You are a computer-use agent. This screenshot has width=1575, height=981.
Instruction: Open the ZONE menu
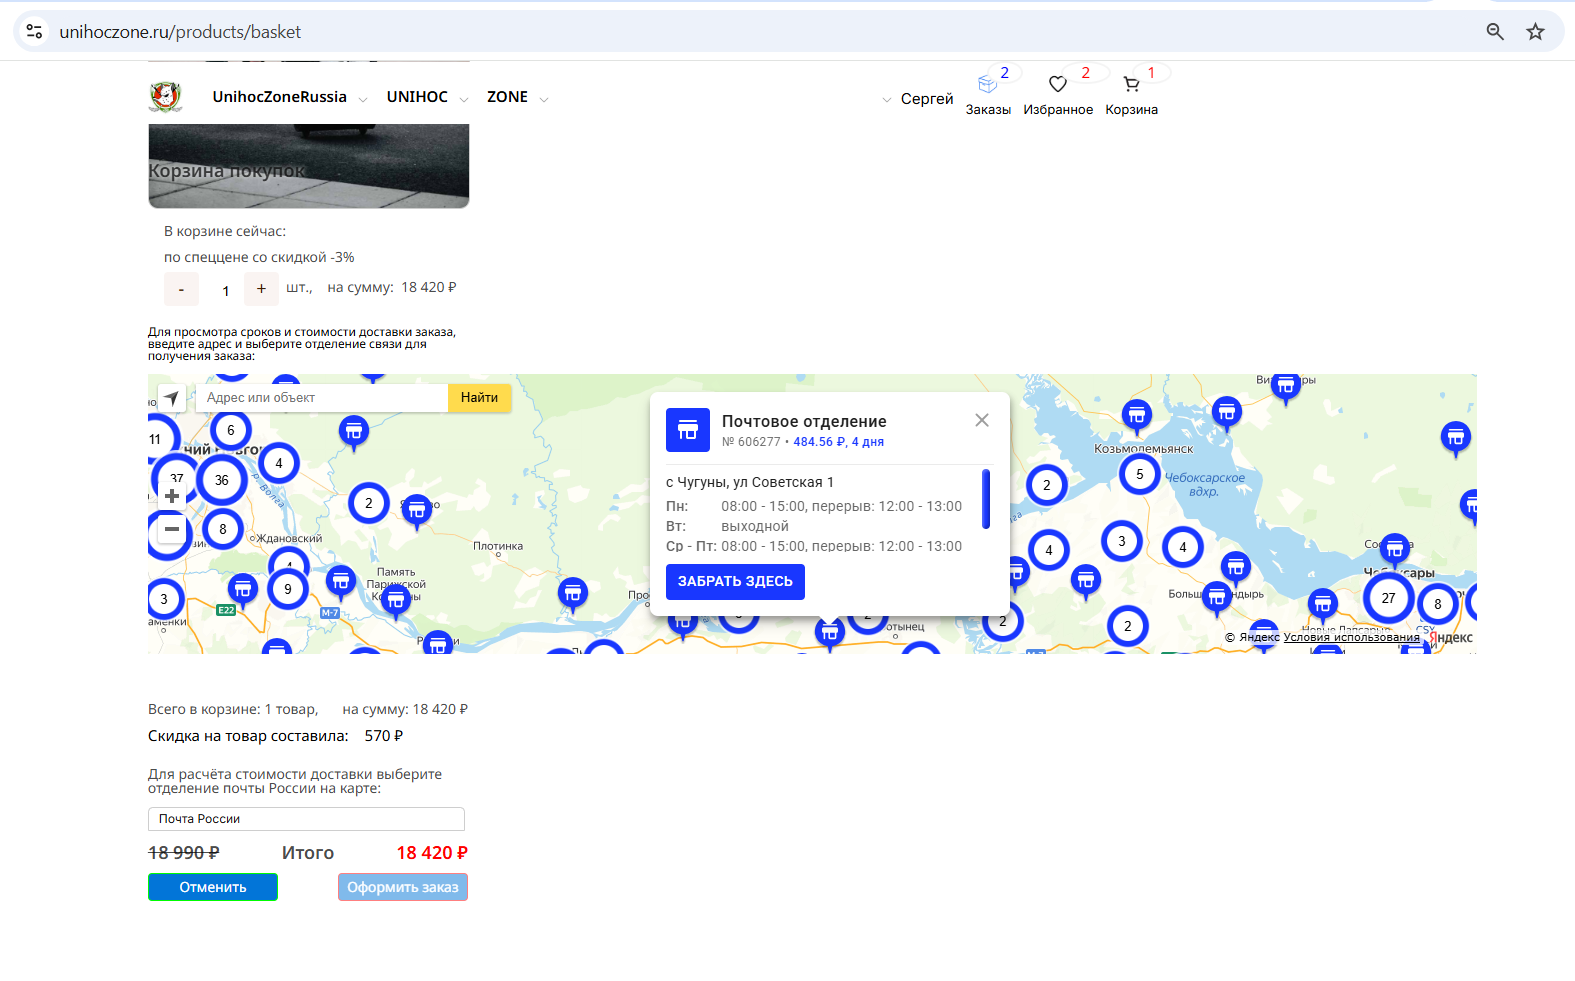tap(507, 97)
